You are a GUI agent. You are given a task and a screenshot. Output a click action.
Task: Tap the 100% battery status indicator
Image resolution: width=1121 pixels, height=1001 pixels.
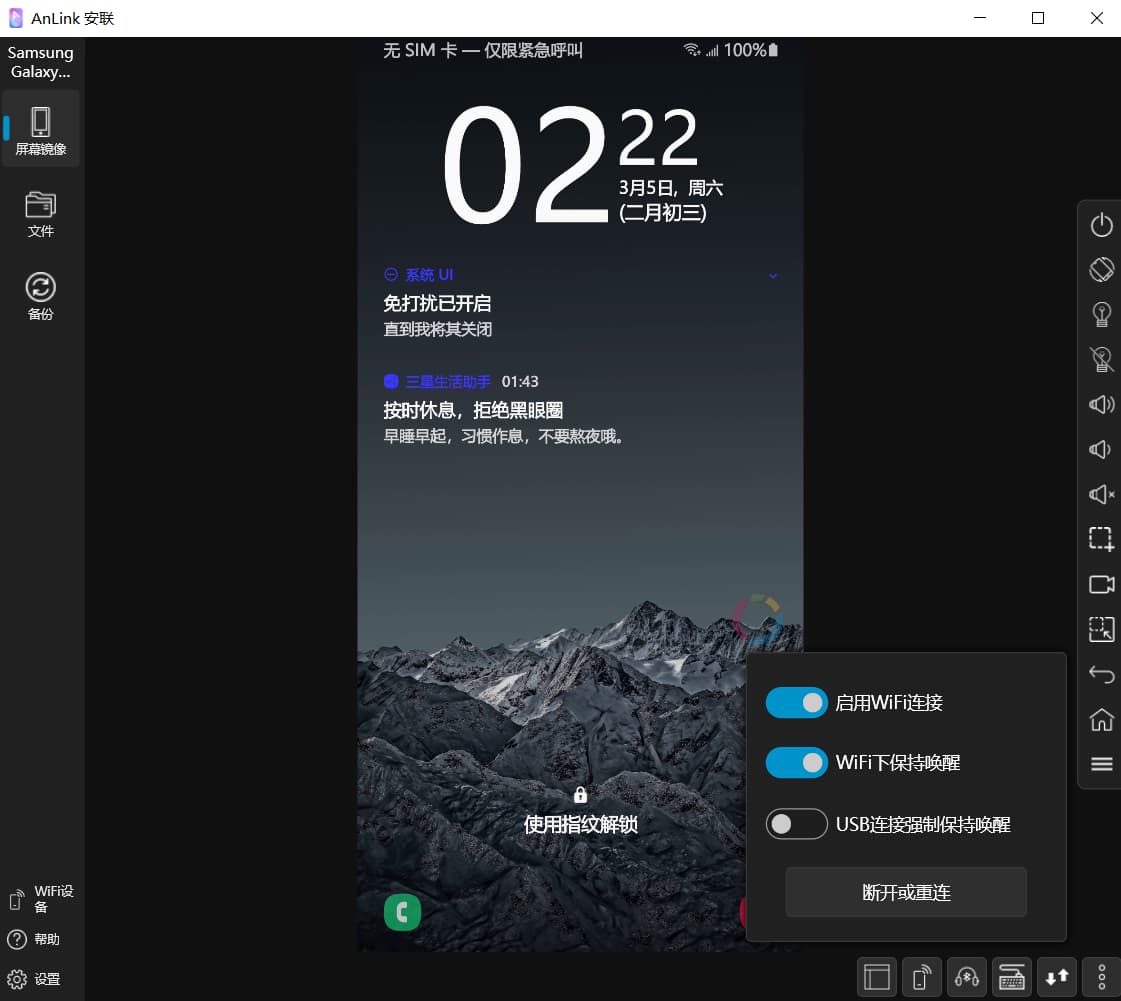[x=751, y=50]
